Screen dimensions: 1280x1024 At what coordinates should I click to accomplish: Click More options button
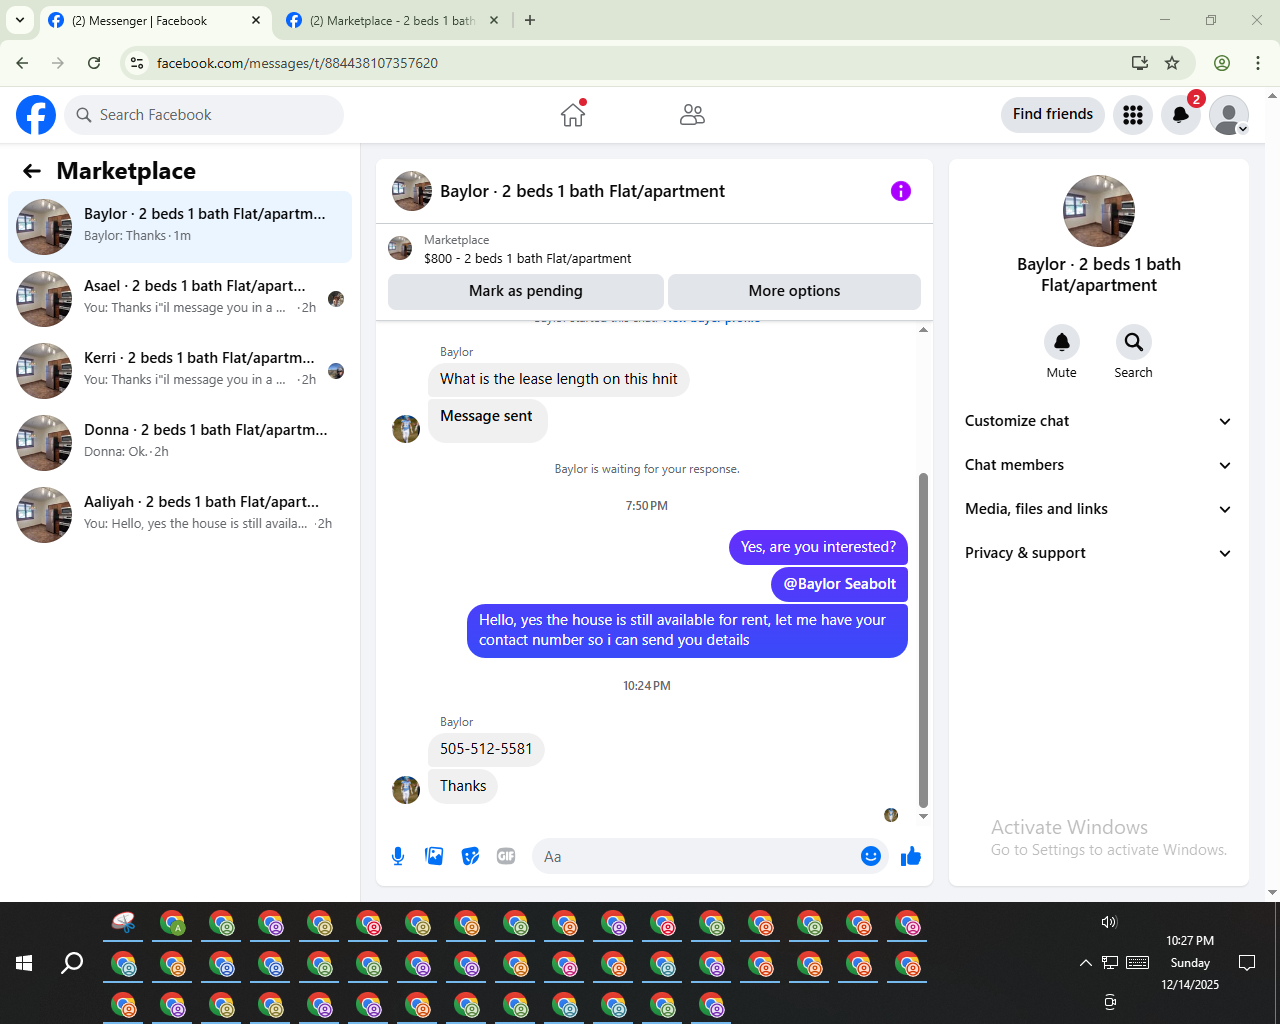point(794,291)
